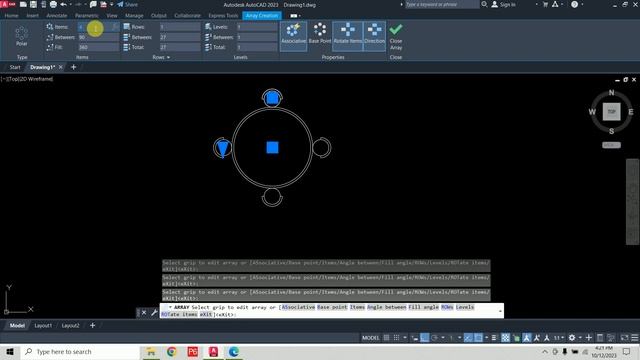The height and width of the screenshot is (360, 640).
Task: Click the status bar customization hamburger icon
Action: pos(635,338)
